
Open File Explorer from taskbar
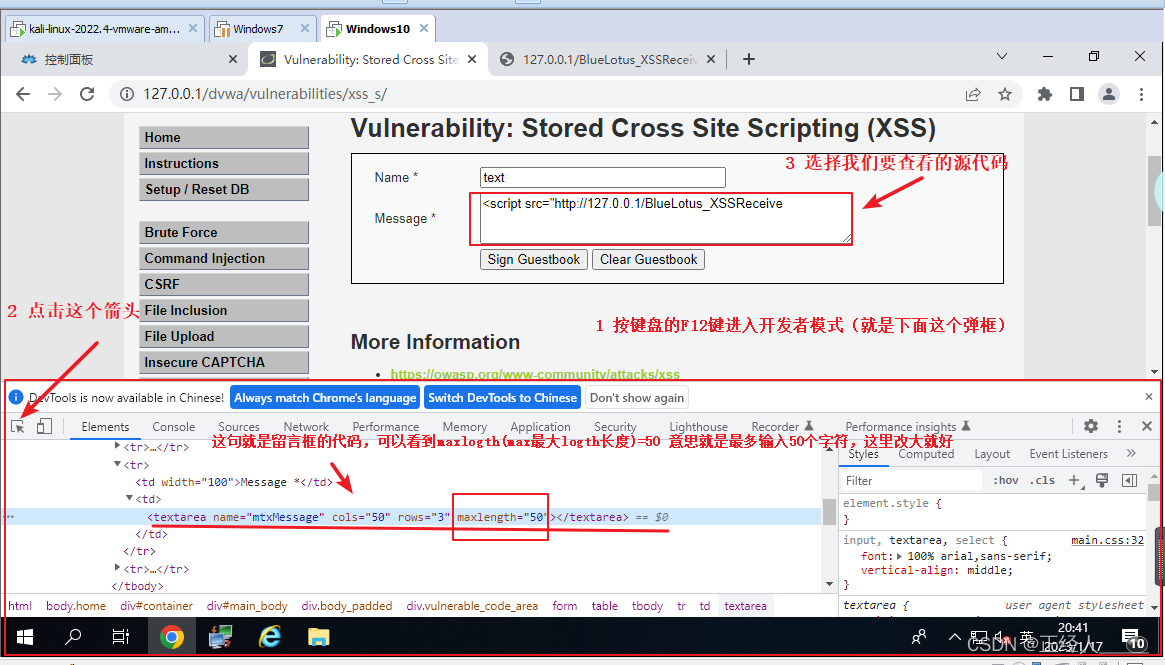pyautogui.click(x=319, y=637)
